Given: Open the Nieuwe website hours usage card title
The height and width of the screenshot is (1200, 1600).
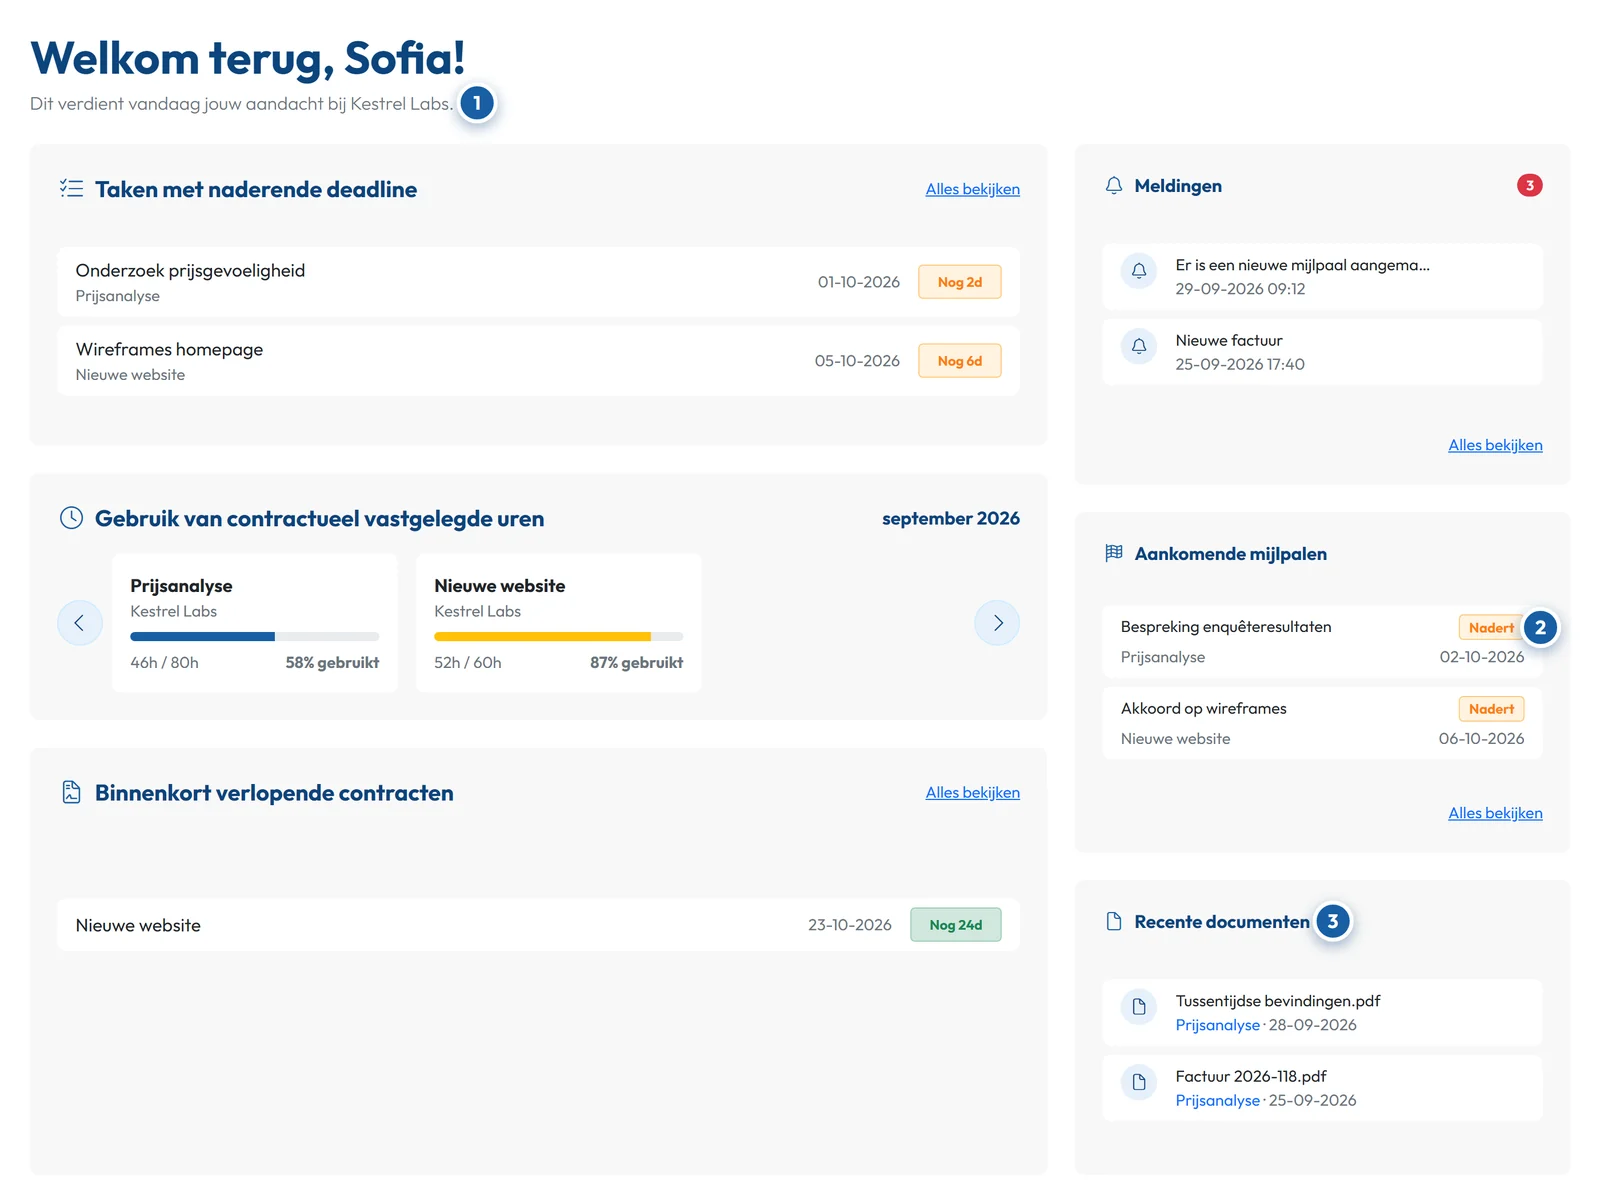Looking at the screenshot, I should 500,586.
